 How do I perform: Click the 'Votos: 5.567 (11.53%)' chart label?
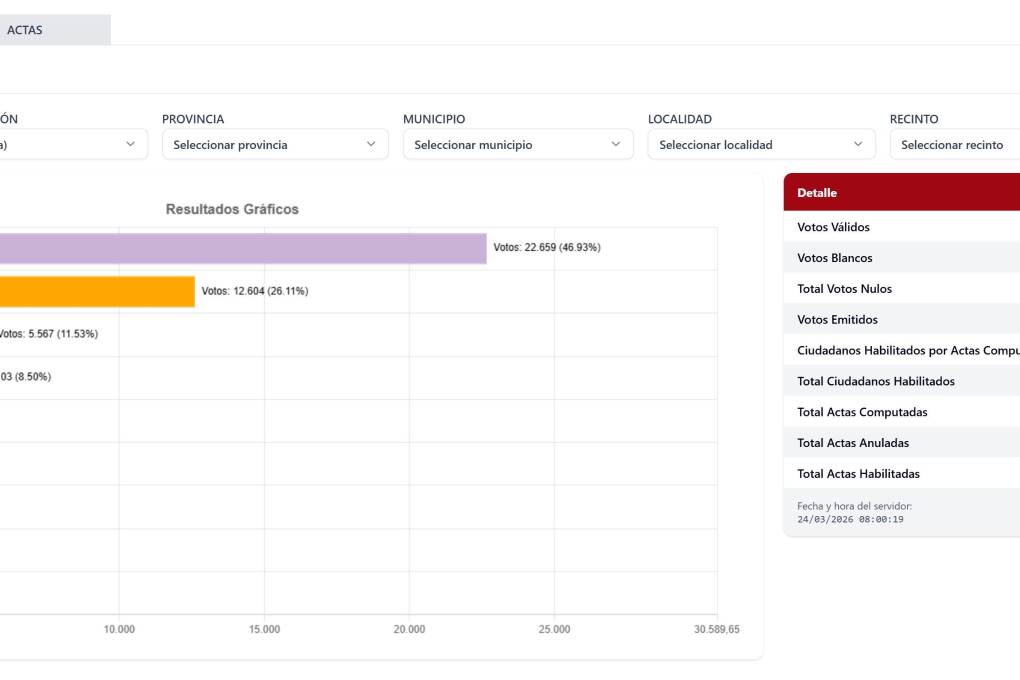[48, 334]
